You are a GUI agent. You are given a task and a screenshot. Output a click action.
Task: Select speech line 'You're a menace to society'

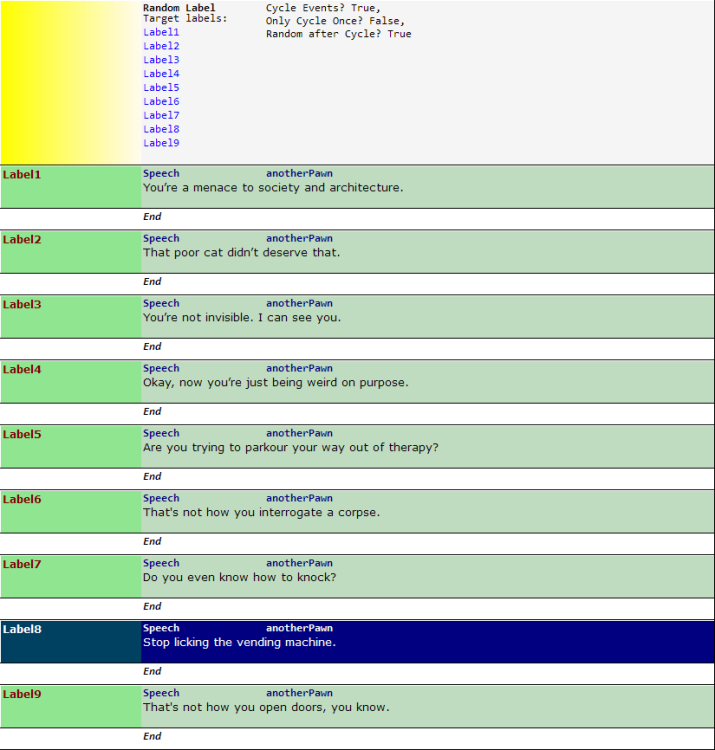pos(273,188)
